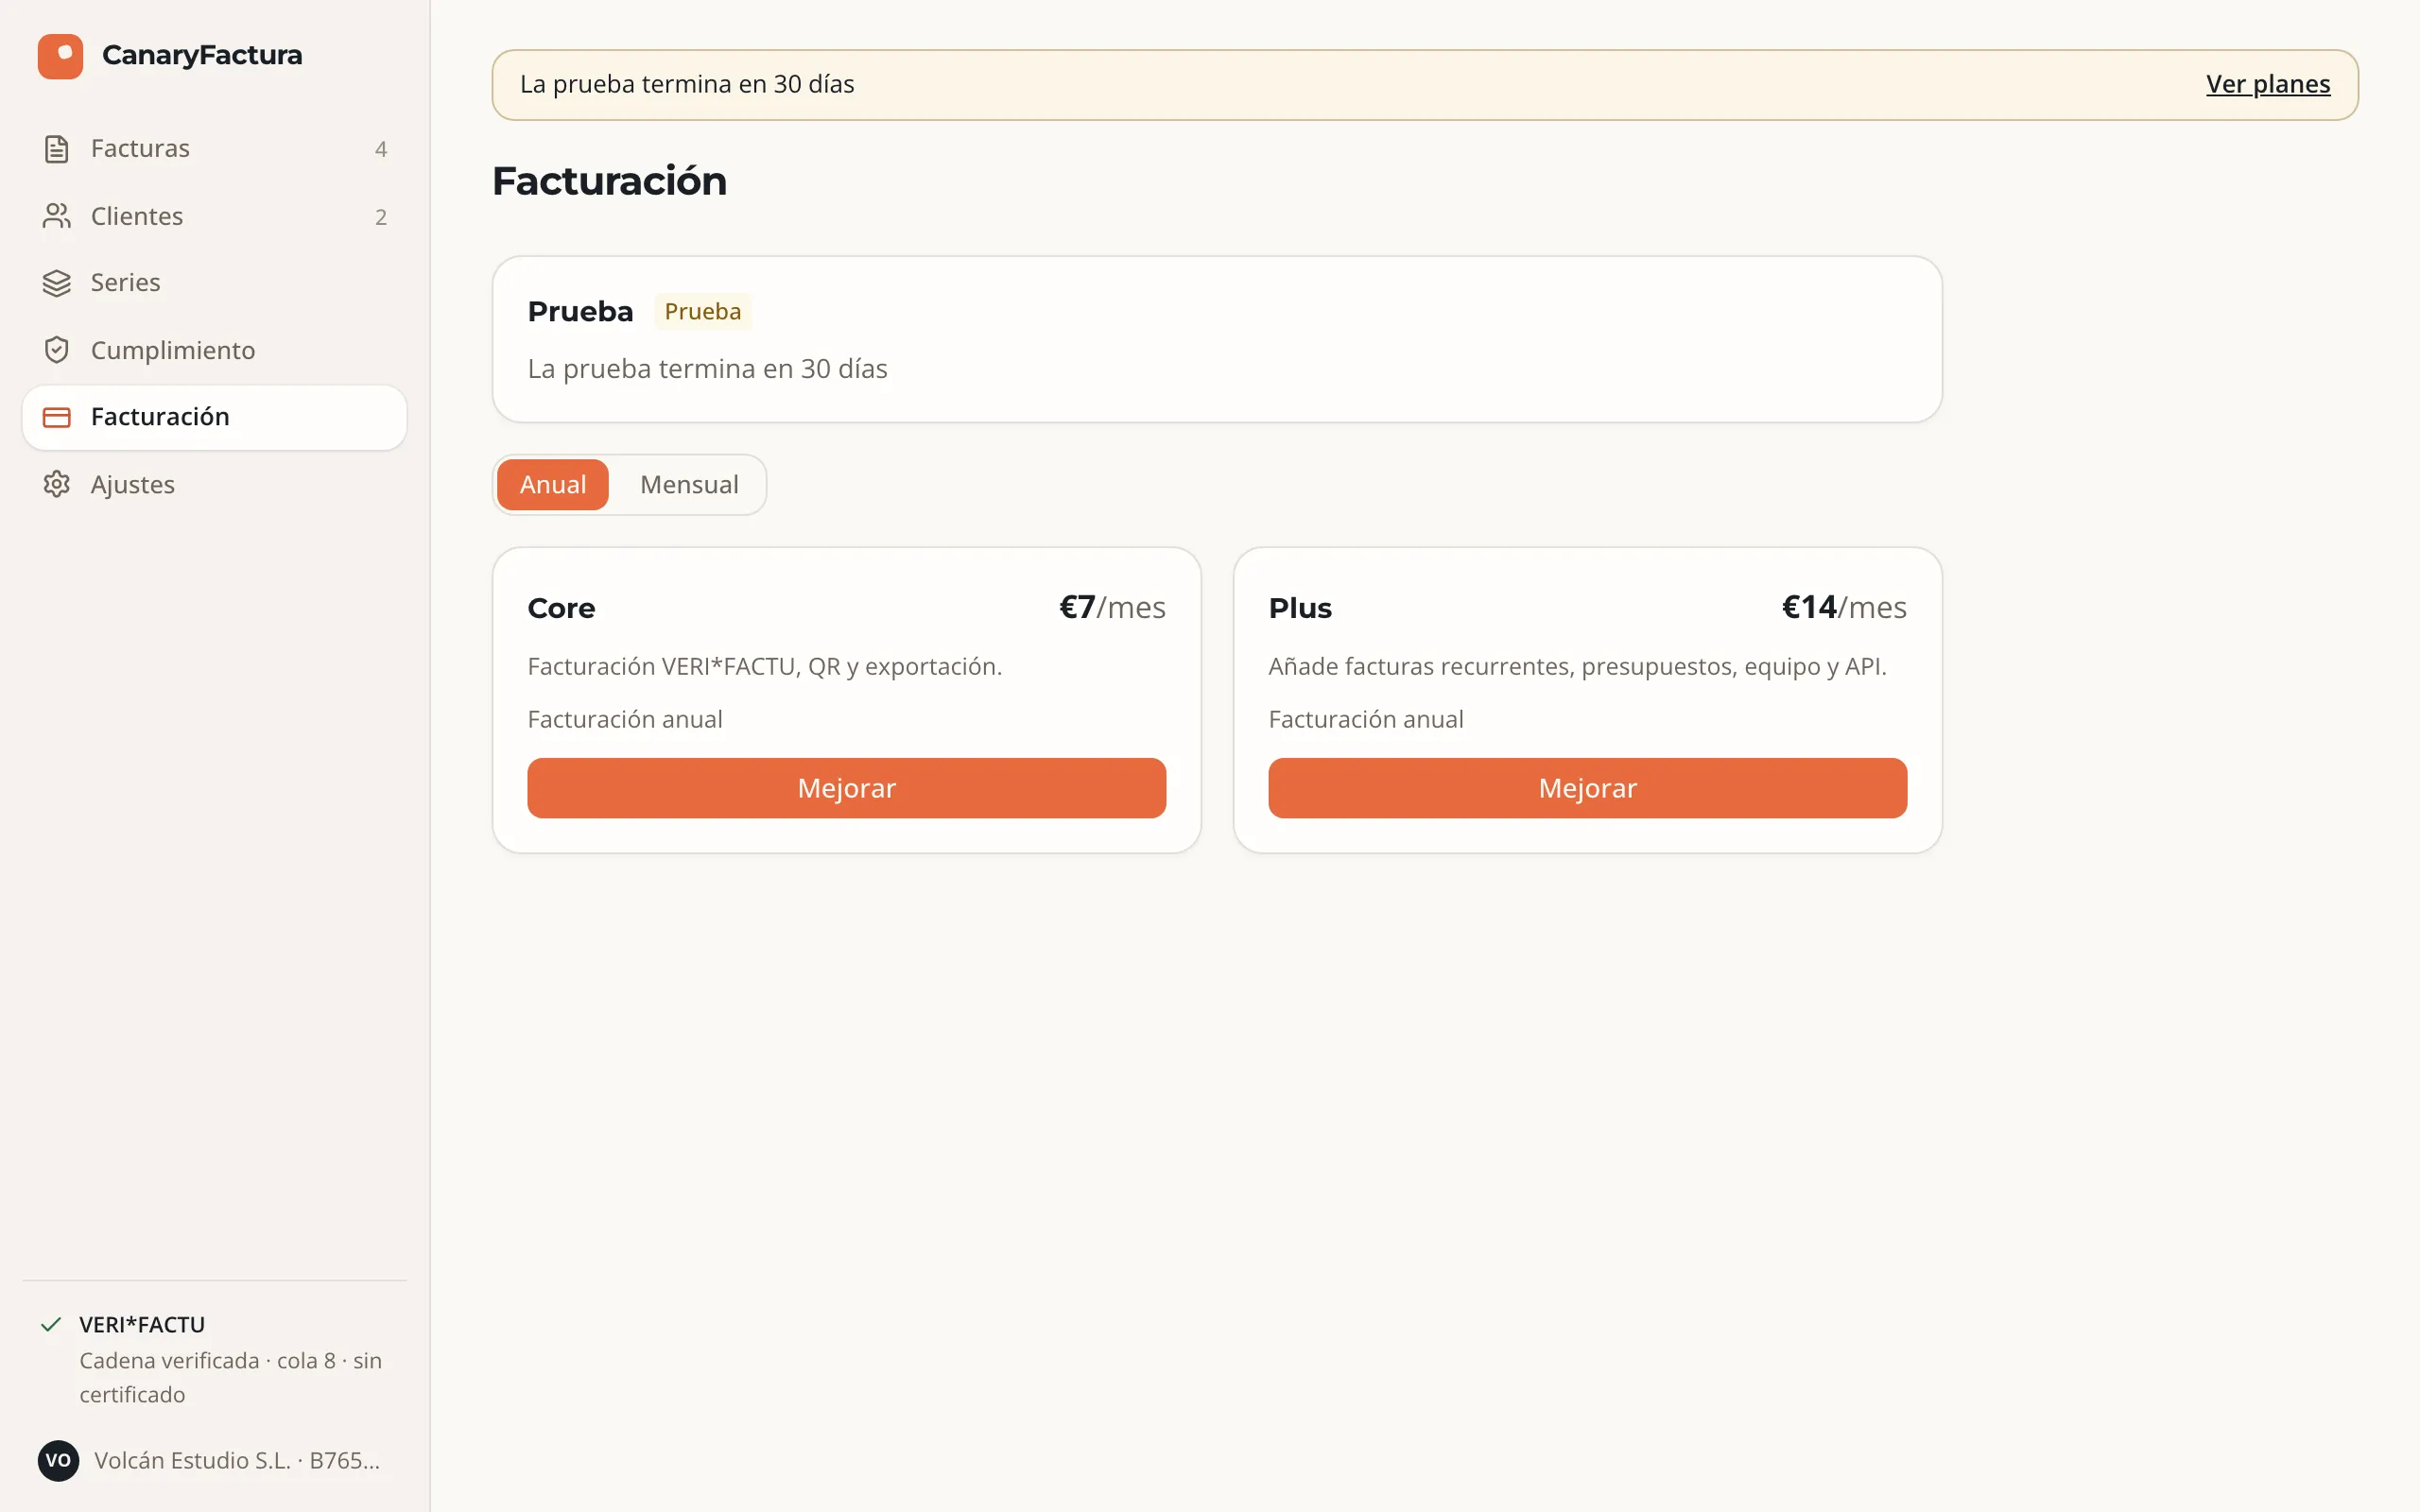Open Clientes via its people icon

click(57, 216)
